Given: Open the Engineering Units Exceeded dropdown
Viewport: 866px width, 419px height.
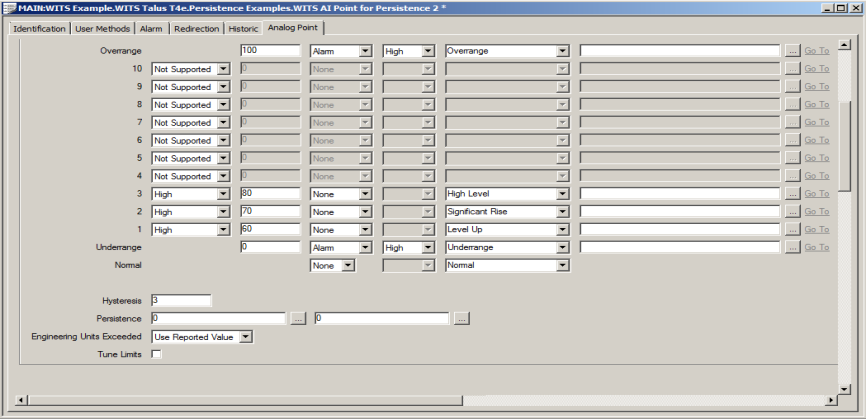Looking at the screenshot, I should point(246,337).
